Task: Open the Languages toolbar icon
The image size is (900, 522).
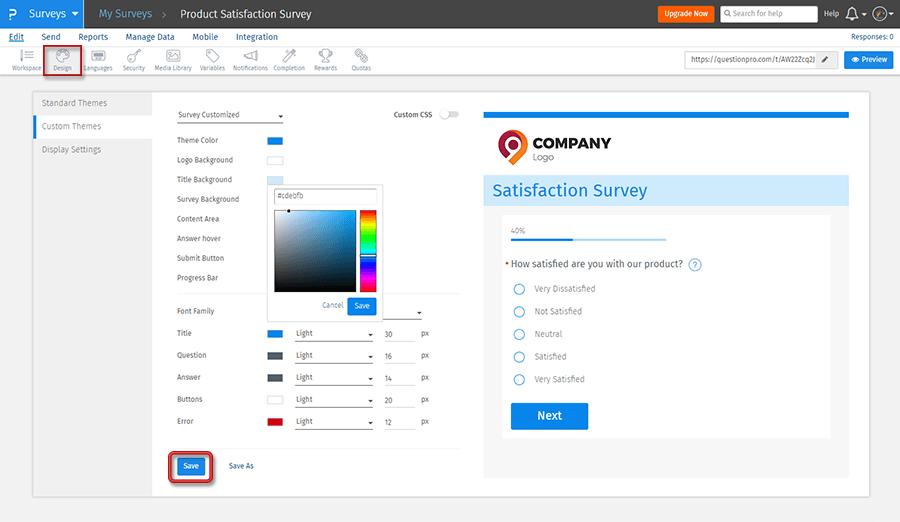Action: [98, 60]
